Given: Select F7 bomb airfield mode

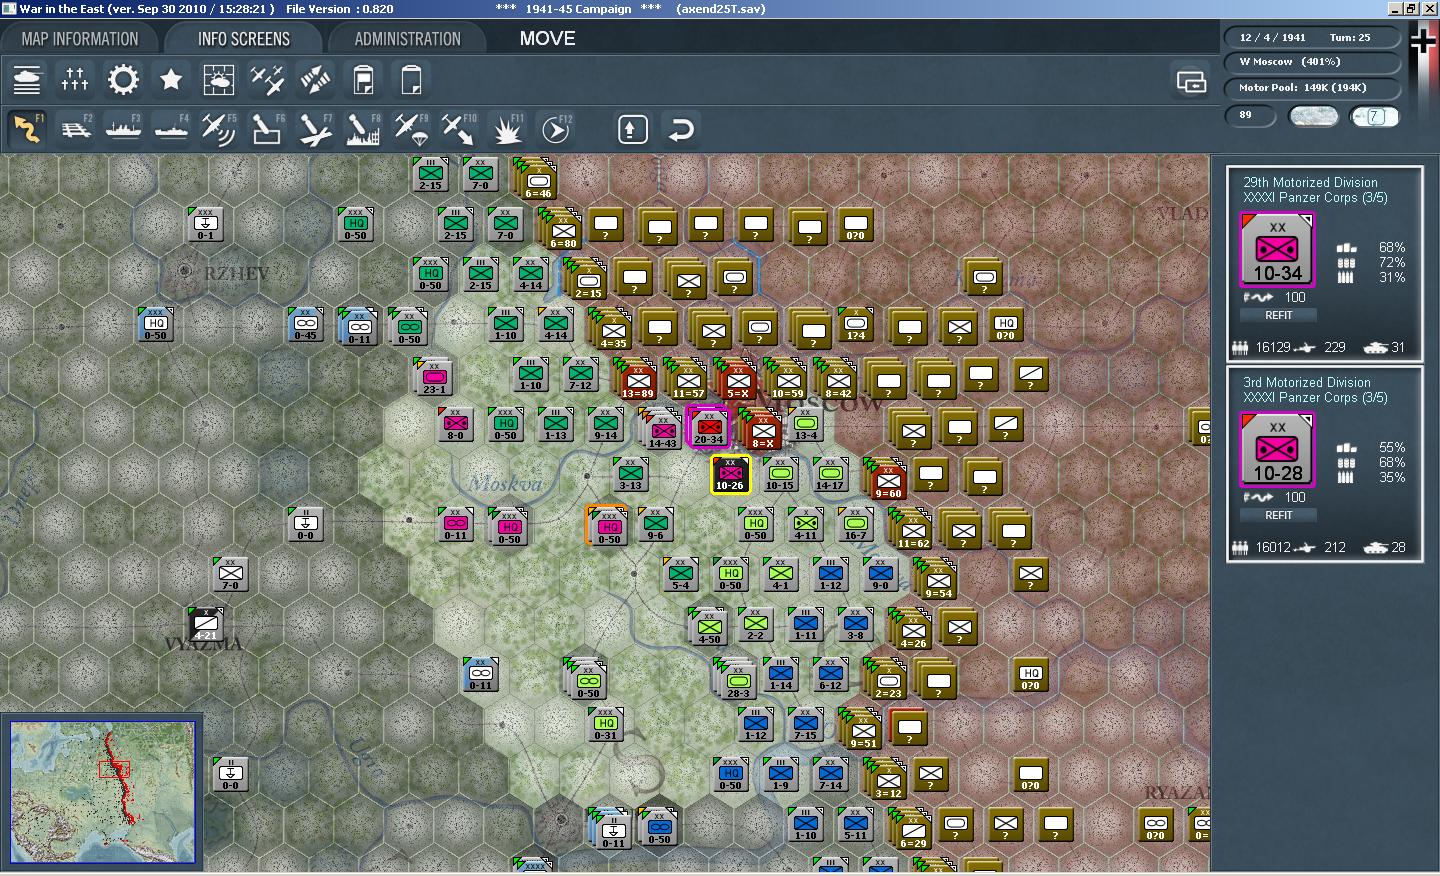Looking at the screenshot, I should (315, 130).
